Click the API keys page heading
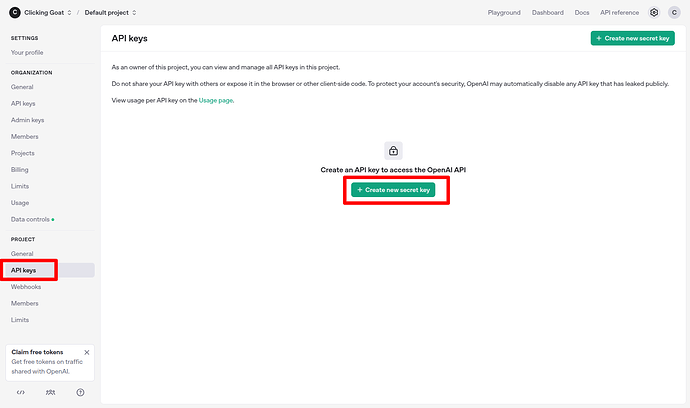Image resolution: width=690 pixels, height=408 pixels. click(x=129, y=38)
